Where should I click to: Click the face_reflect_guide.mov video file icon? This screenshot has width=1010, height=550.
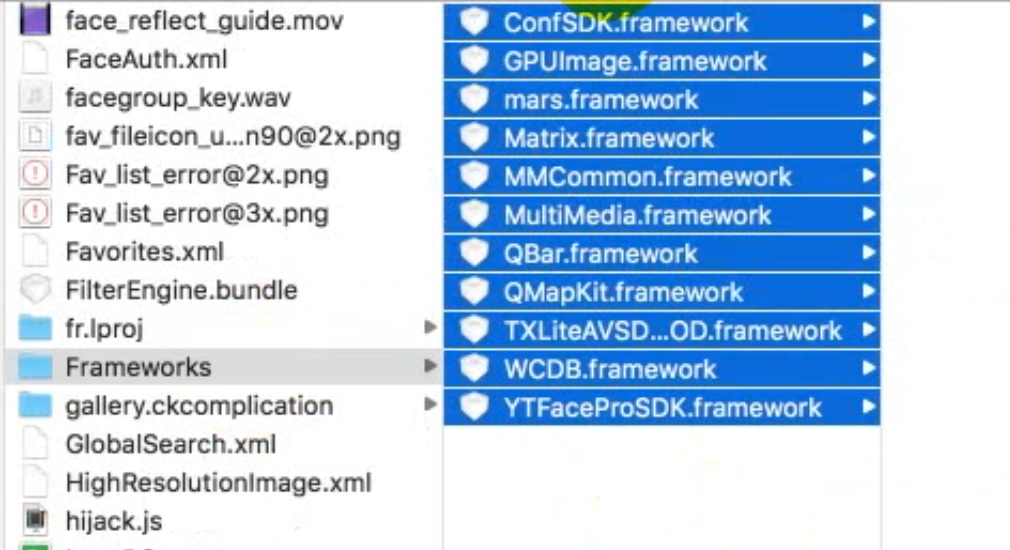pos(35,20)
